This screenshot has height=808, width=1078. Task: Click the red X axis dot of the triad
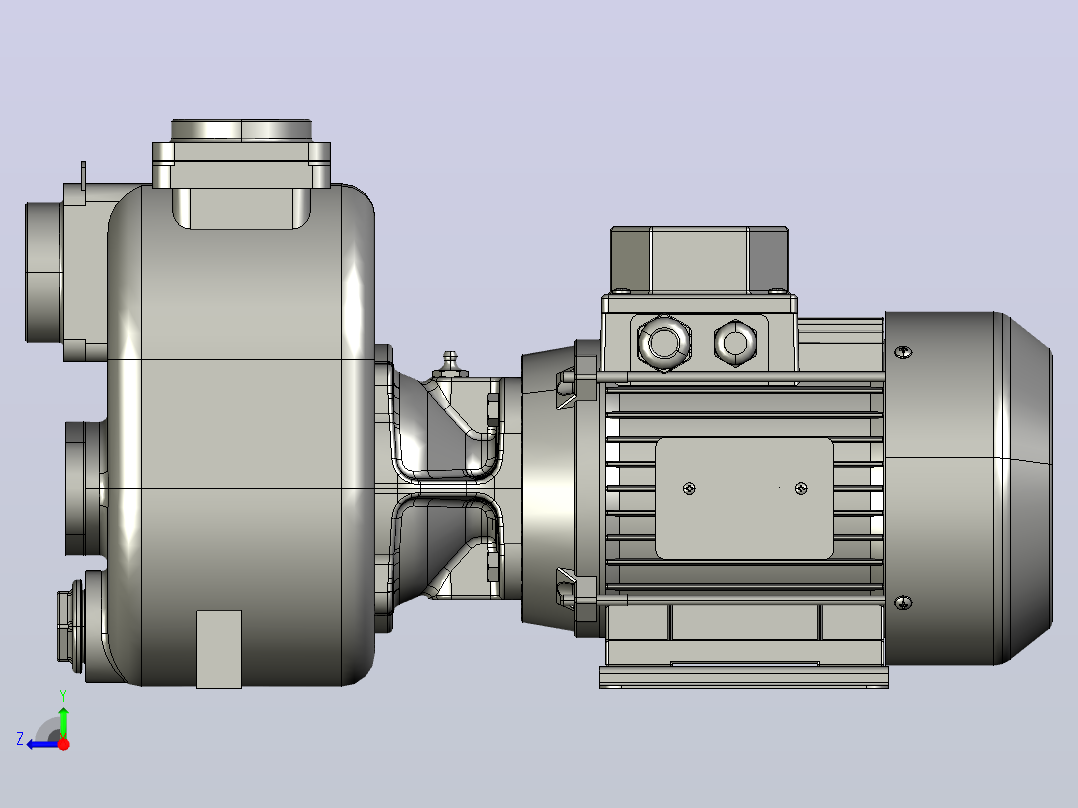pos(63,744)
